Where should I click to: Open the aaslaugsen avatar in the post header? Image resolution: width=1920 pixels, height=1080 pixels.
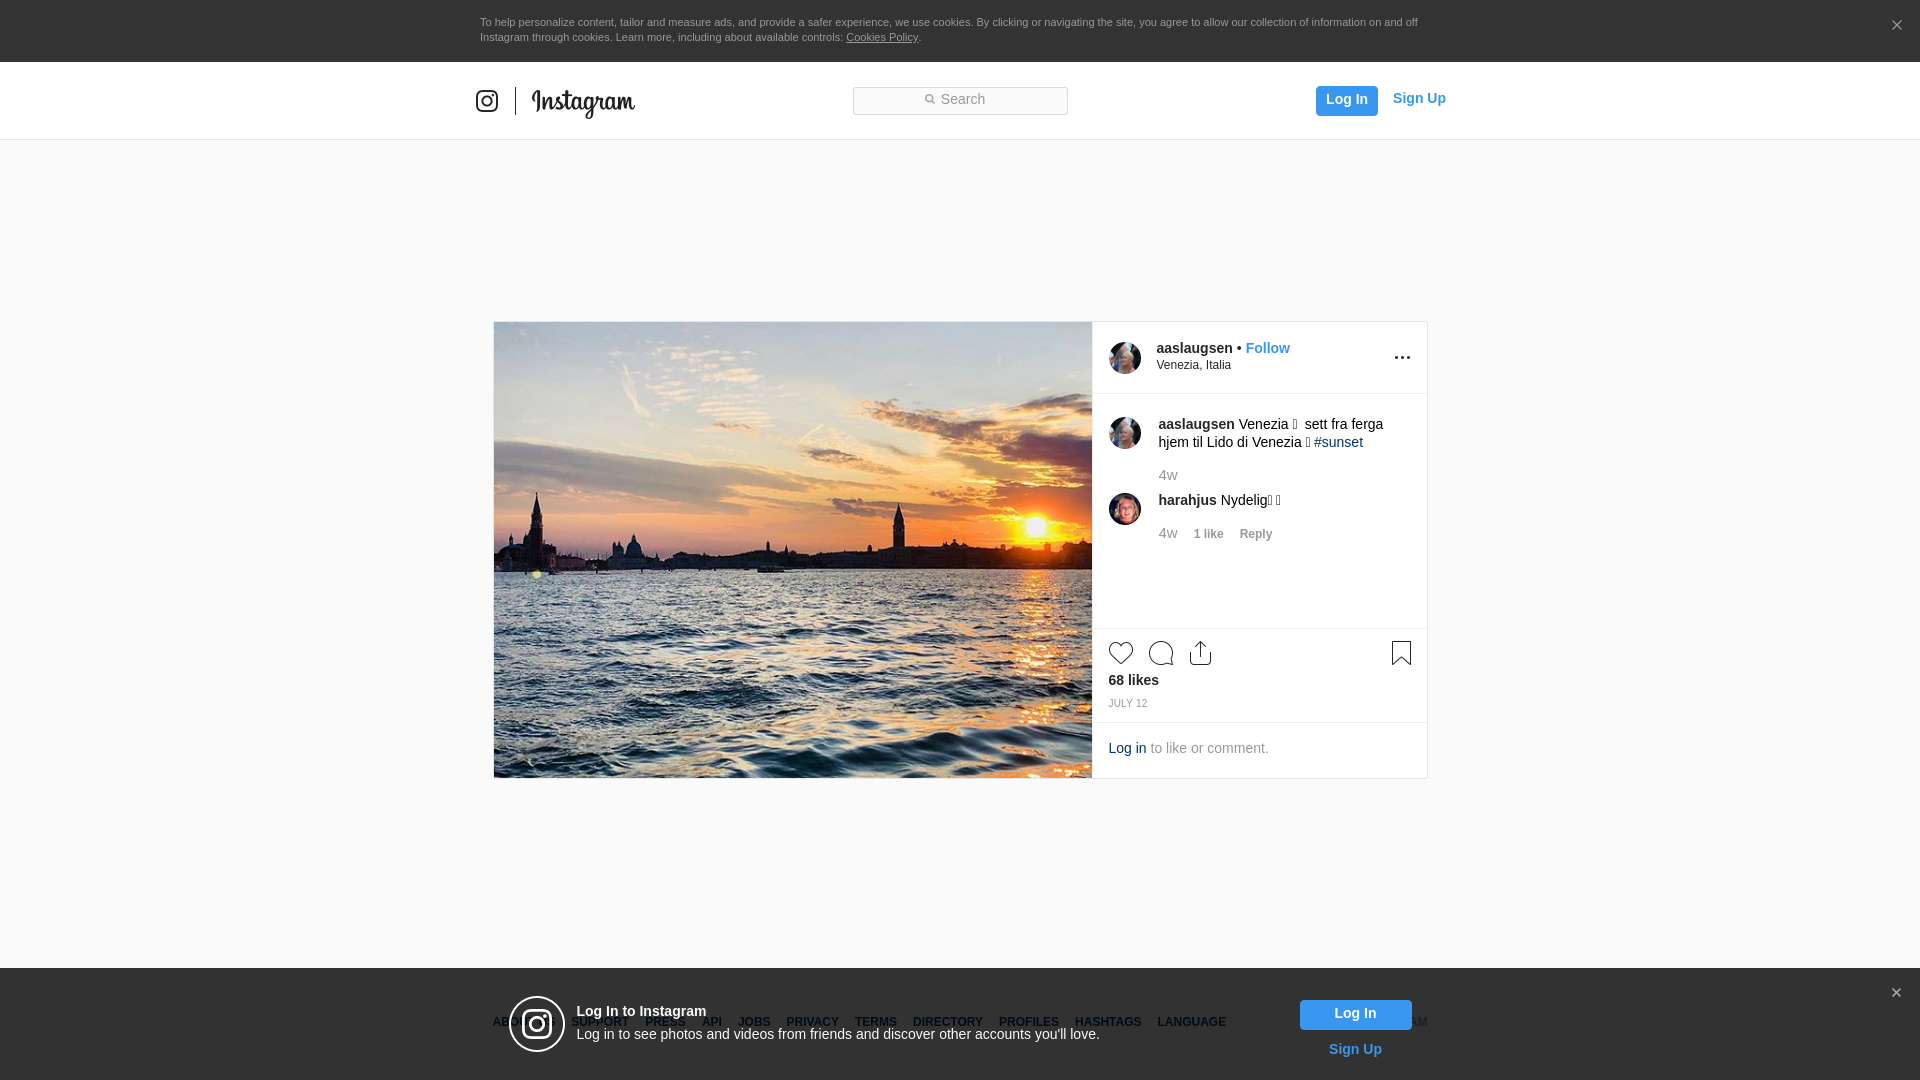[1124, 358]
